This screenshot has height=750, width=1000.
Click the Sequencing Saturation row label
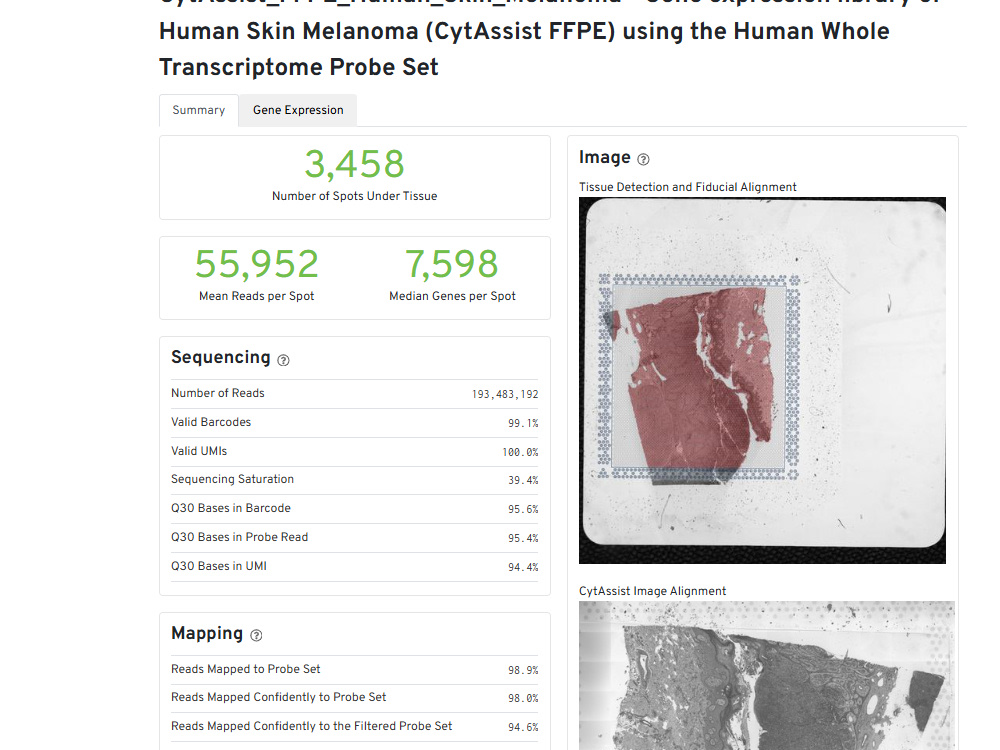(232, 479)
